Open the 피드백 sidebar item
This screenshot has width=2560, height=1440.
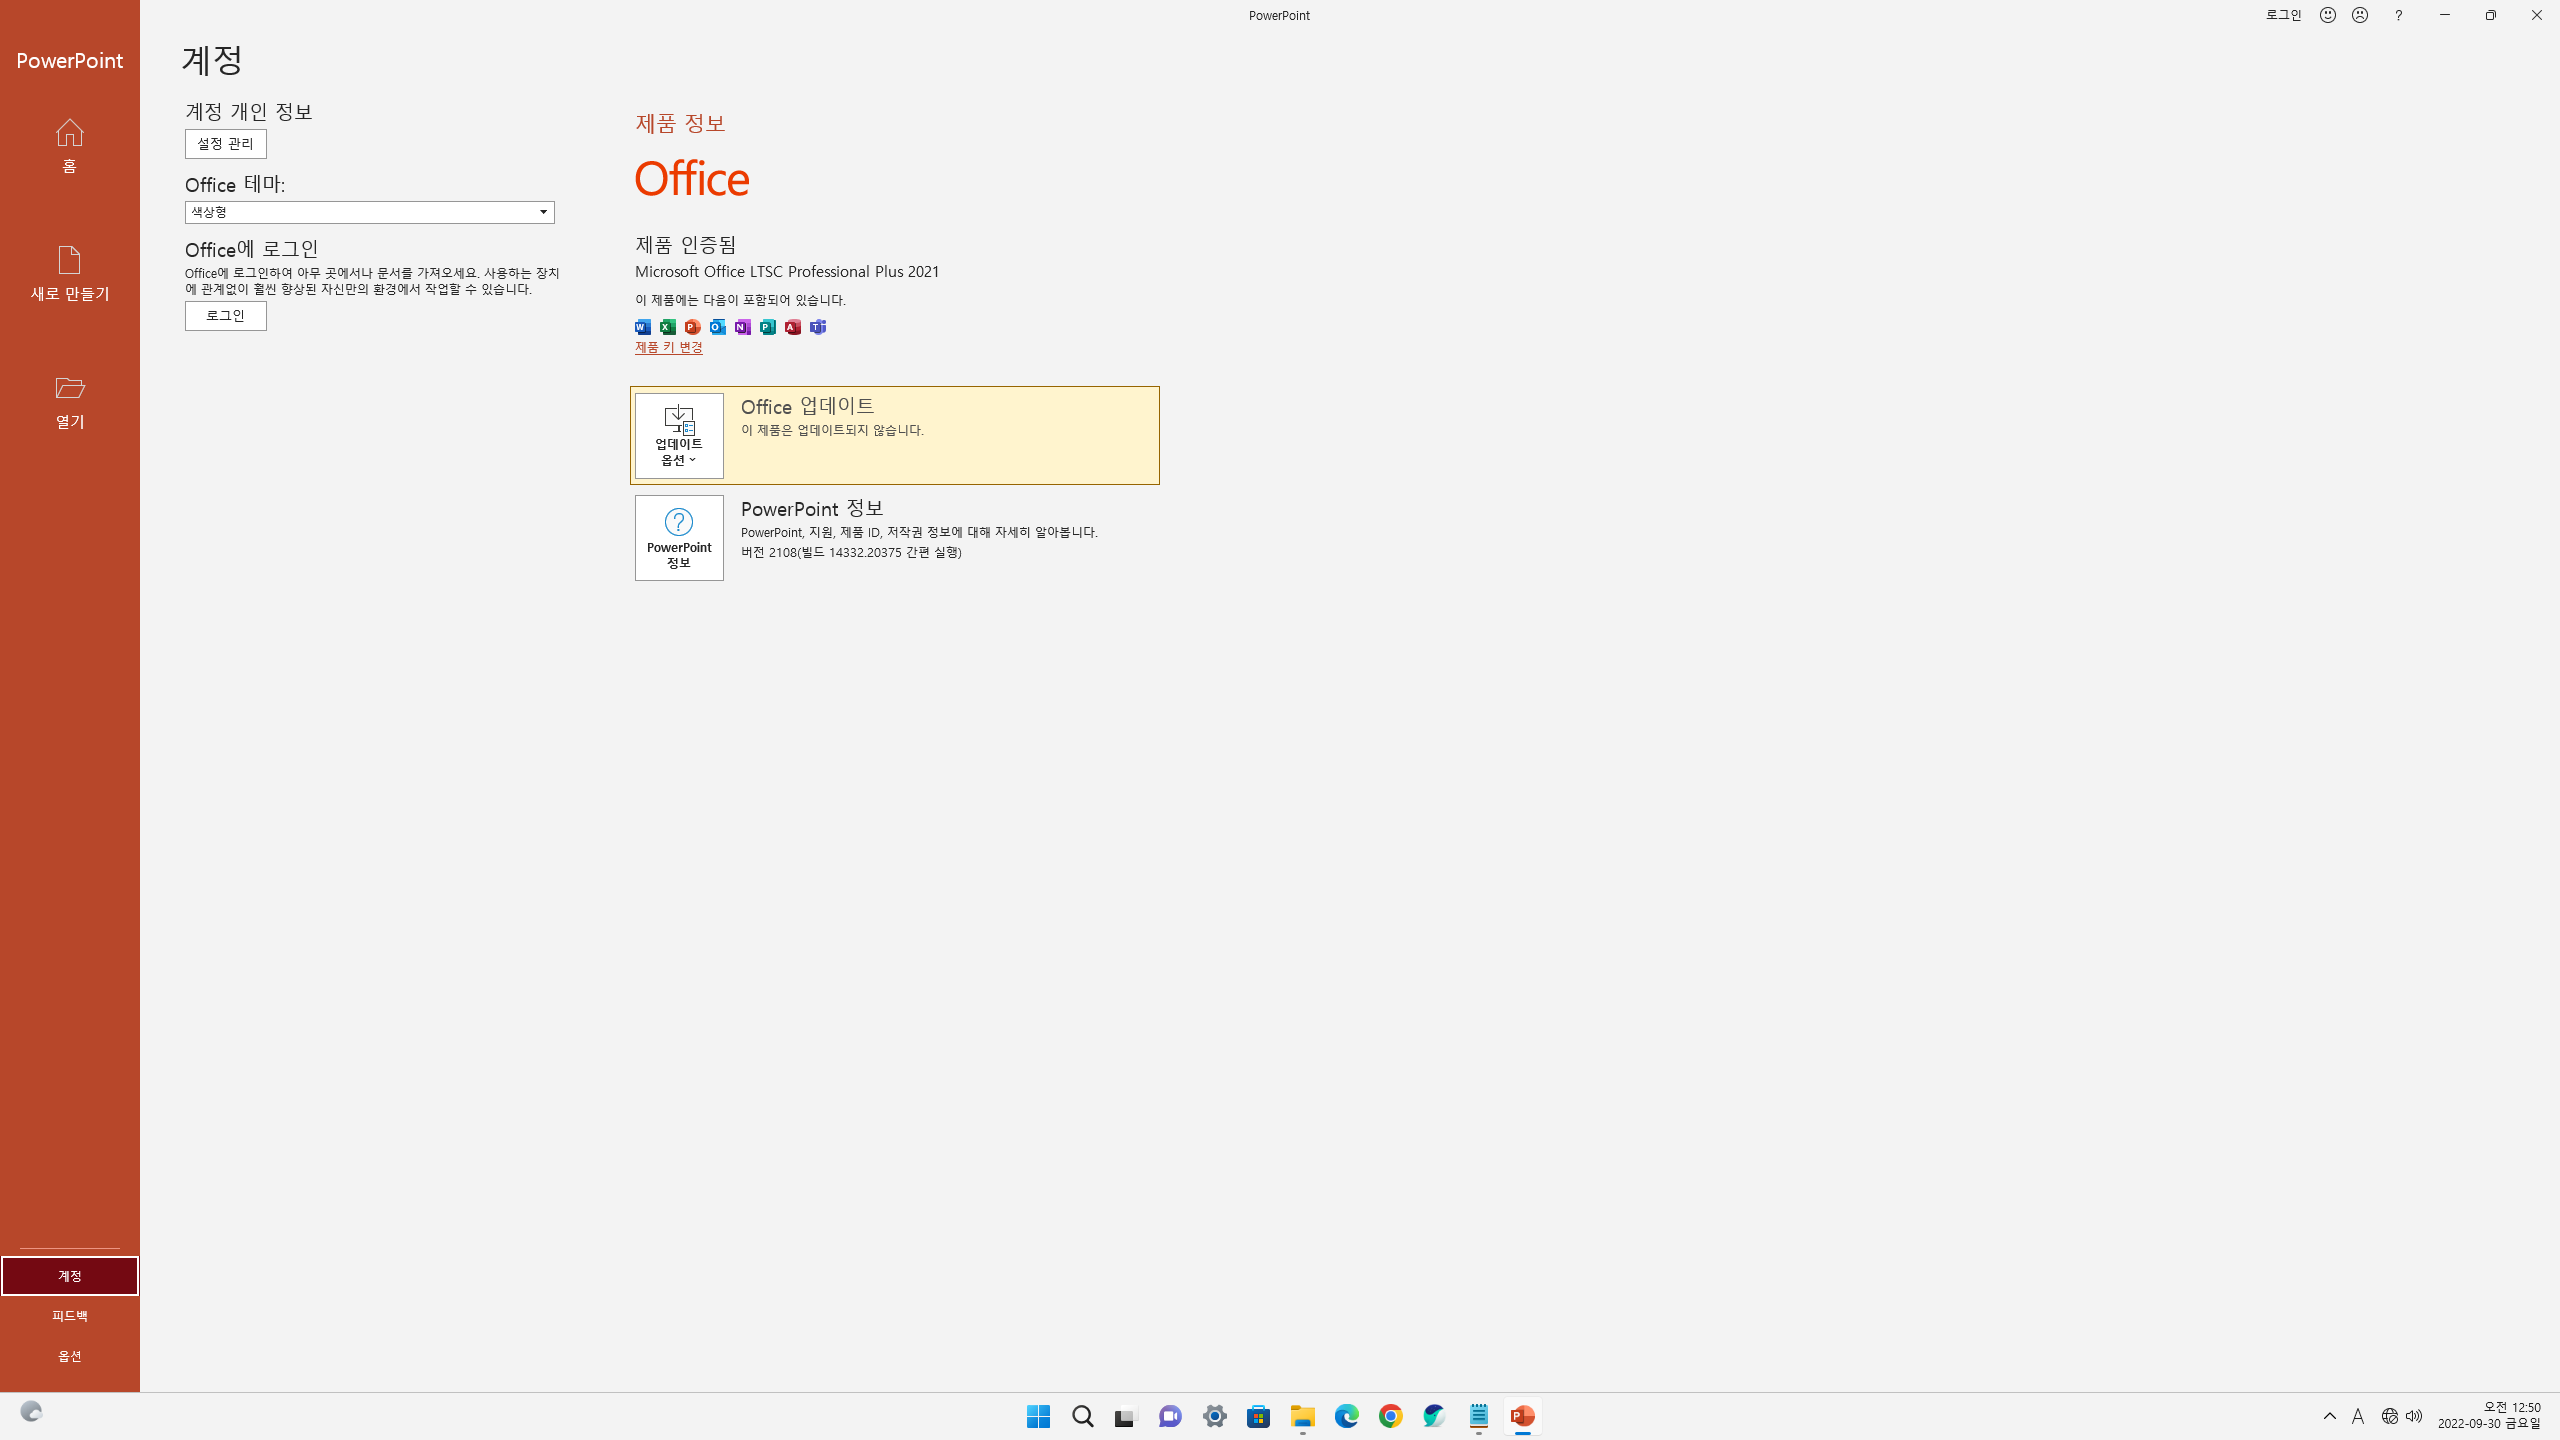pos(69,1316)
